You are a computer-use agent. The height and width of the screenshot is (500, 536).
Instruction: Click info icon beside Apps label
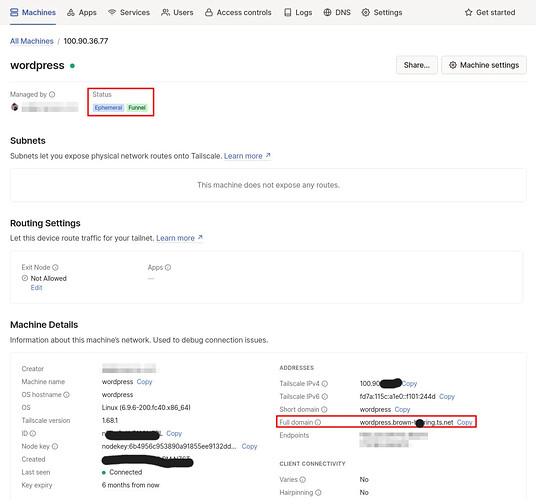coord(168,267)
